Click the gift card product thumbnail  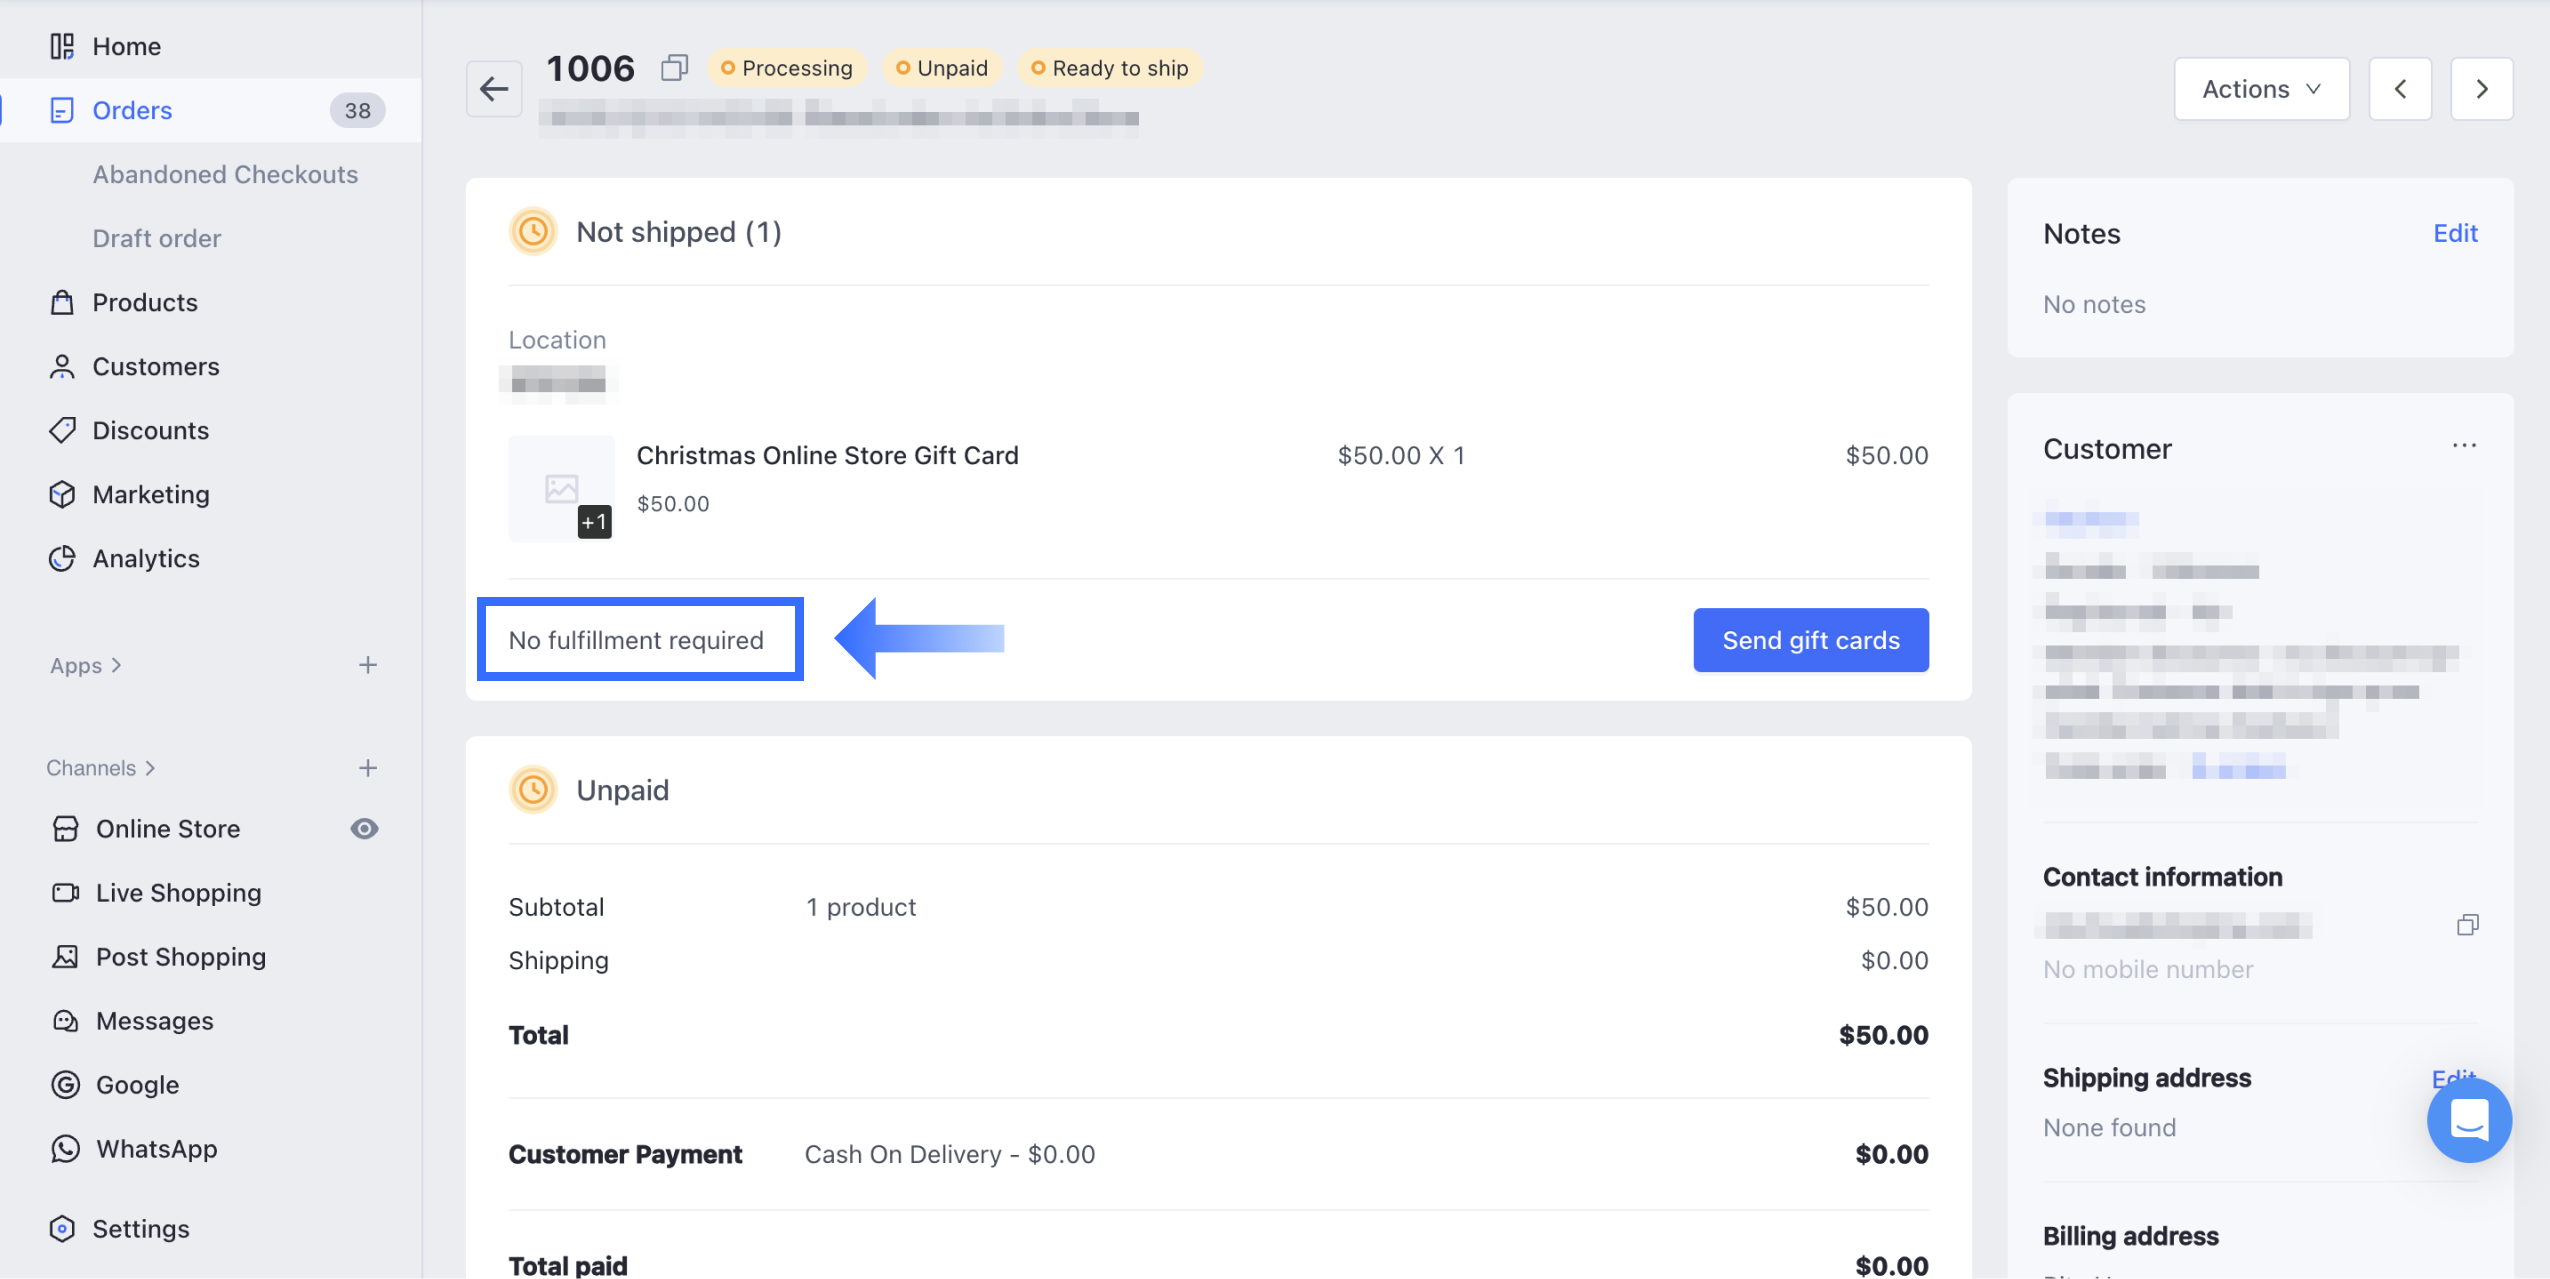pos(561,489)
